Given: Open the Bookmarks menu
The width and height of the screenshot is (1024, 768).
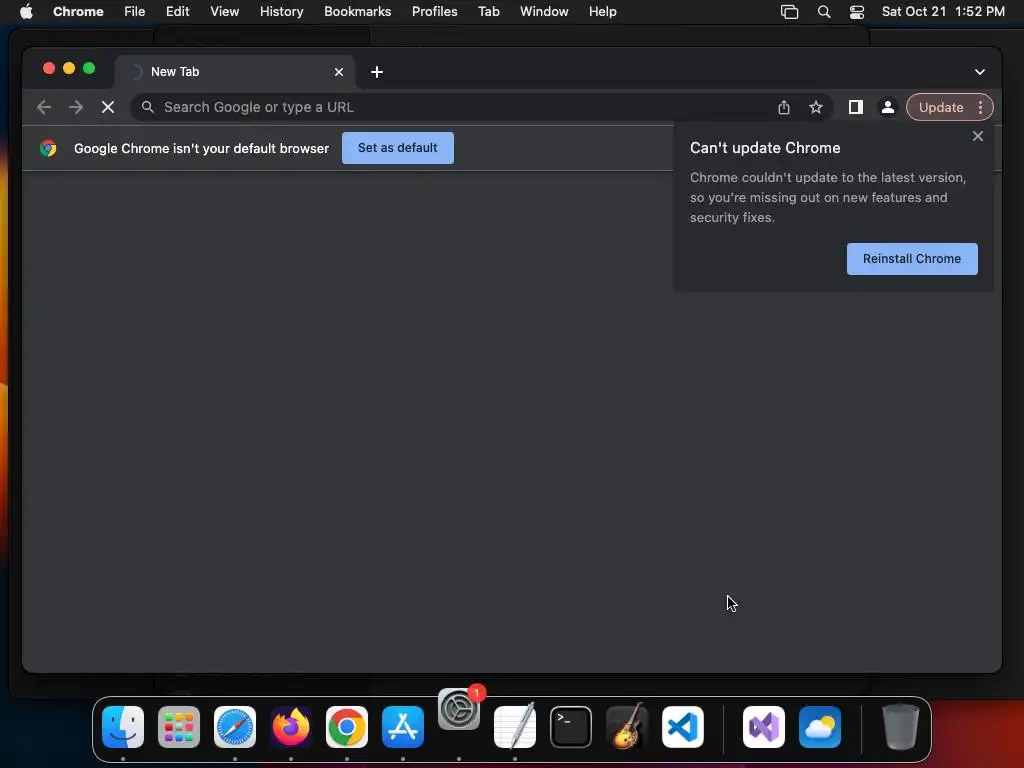Looking at the screenshot, I should [x=357, y=12].
